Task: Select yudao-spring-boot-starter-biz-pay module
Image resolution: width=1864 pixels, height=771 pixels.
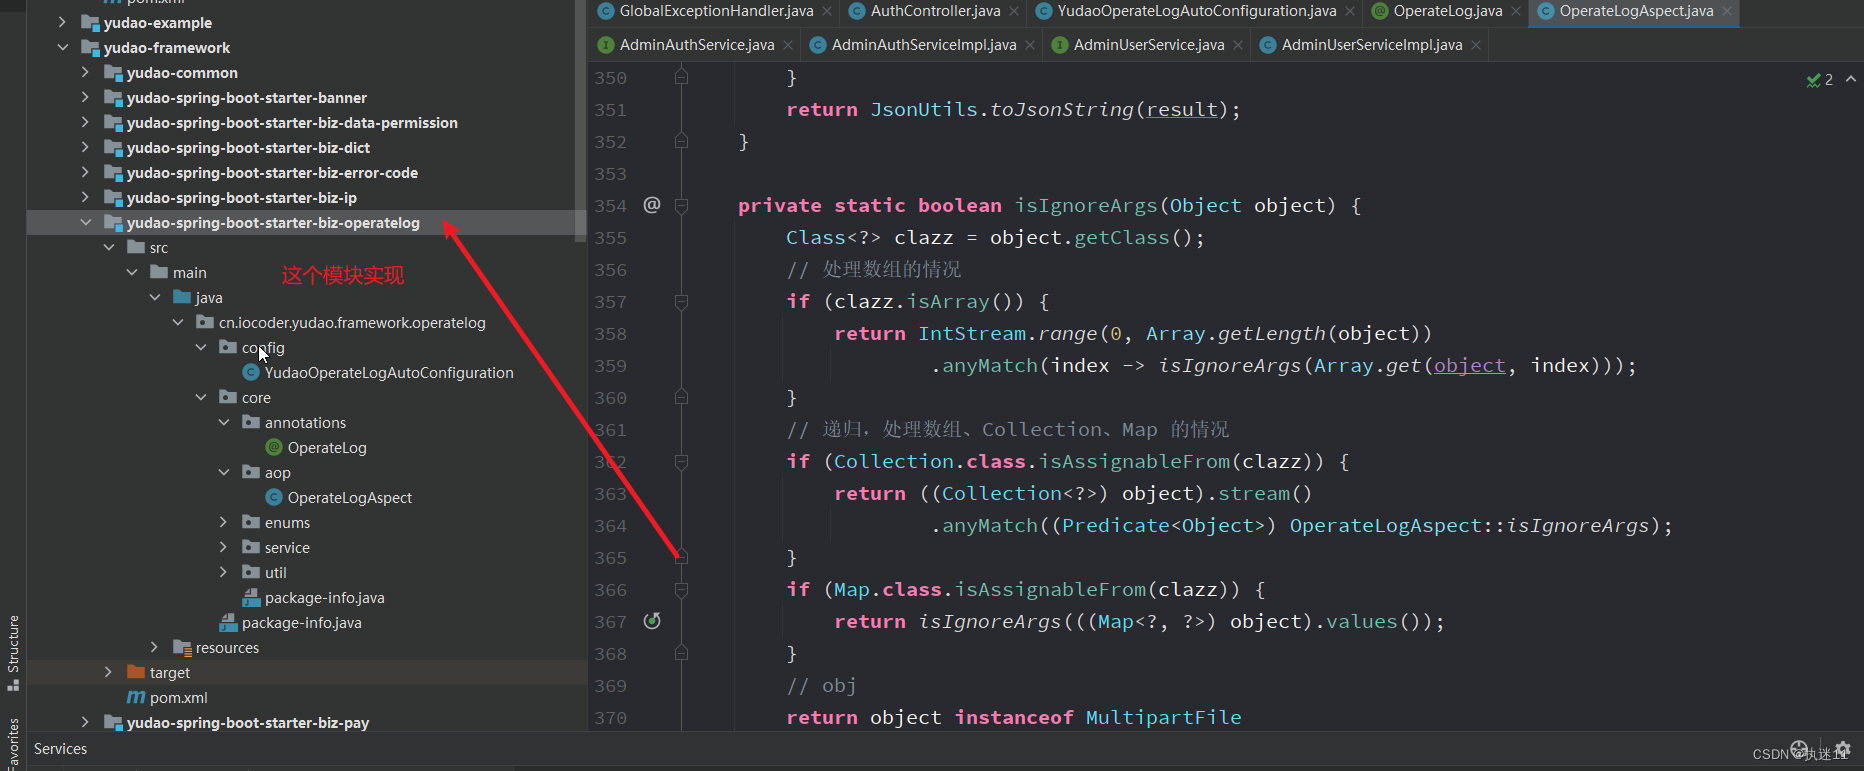Action: (x=247, y=723)
